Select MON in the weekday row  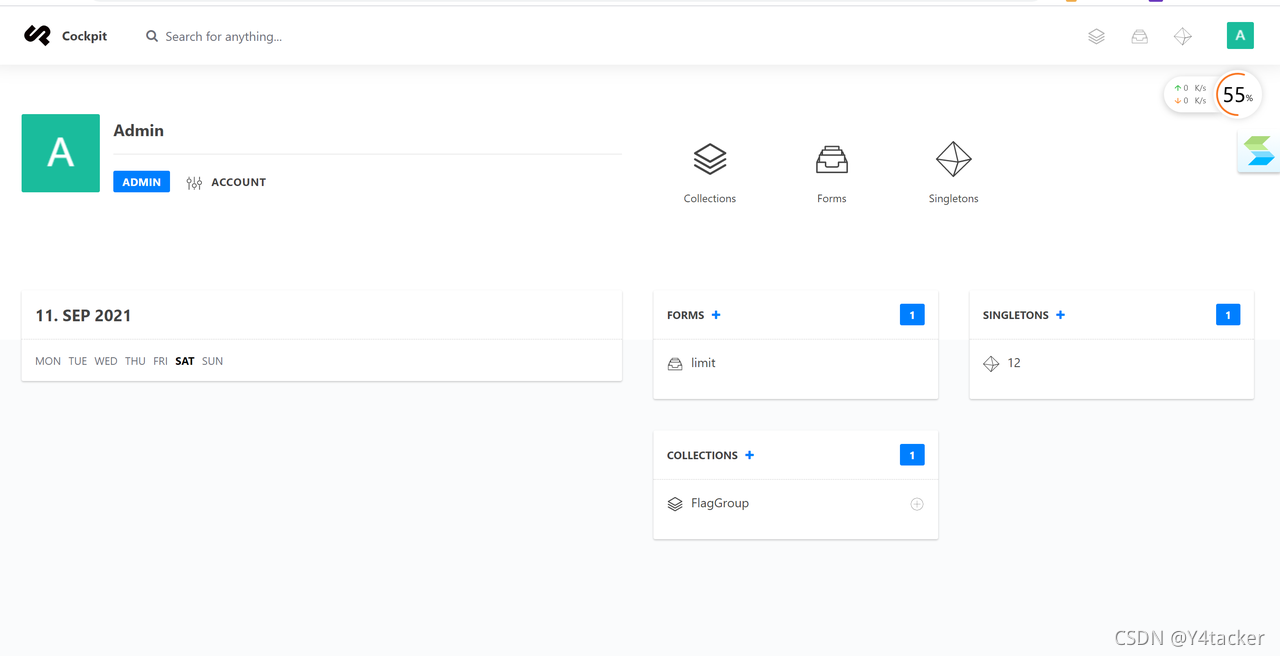click(x=48, y=361)
